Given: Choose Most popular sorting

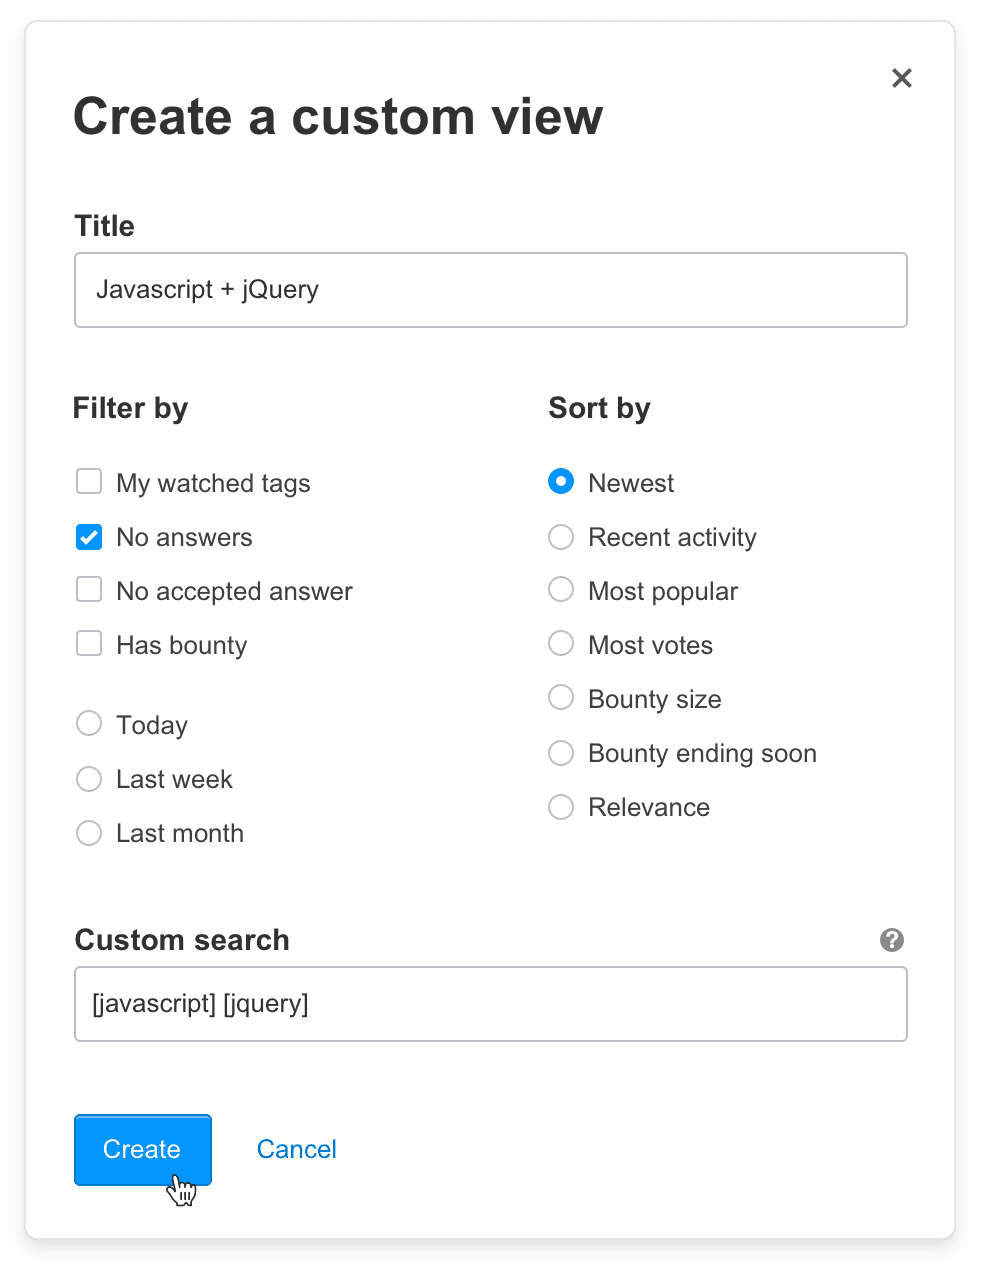Looking at the screenshot, I should pos(561,589).
